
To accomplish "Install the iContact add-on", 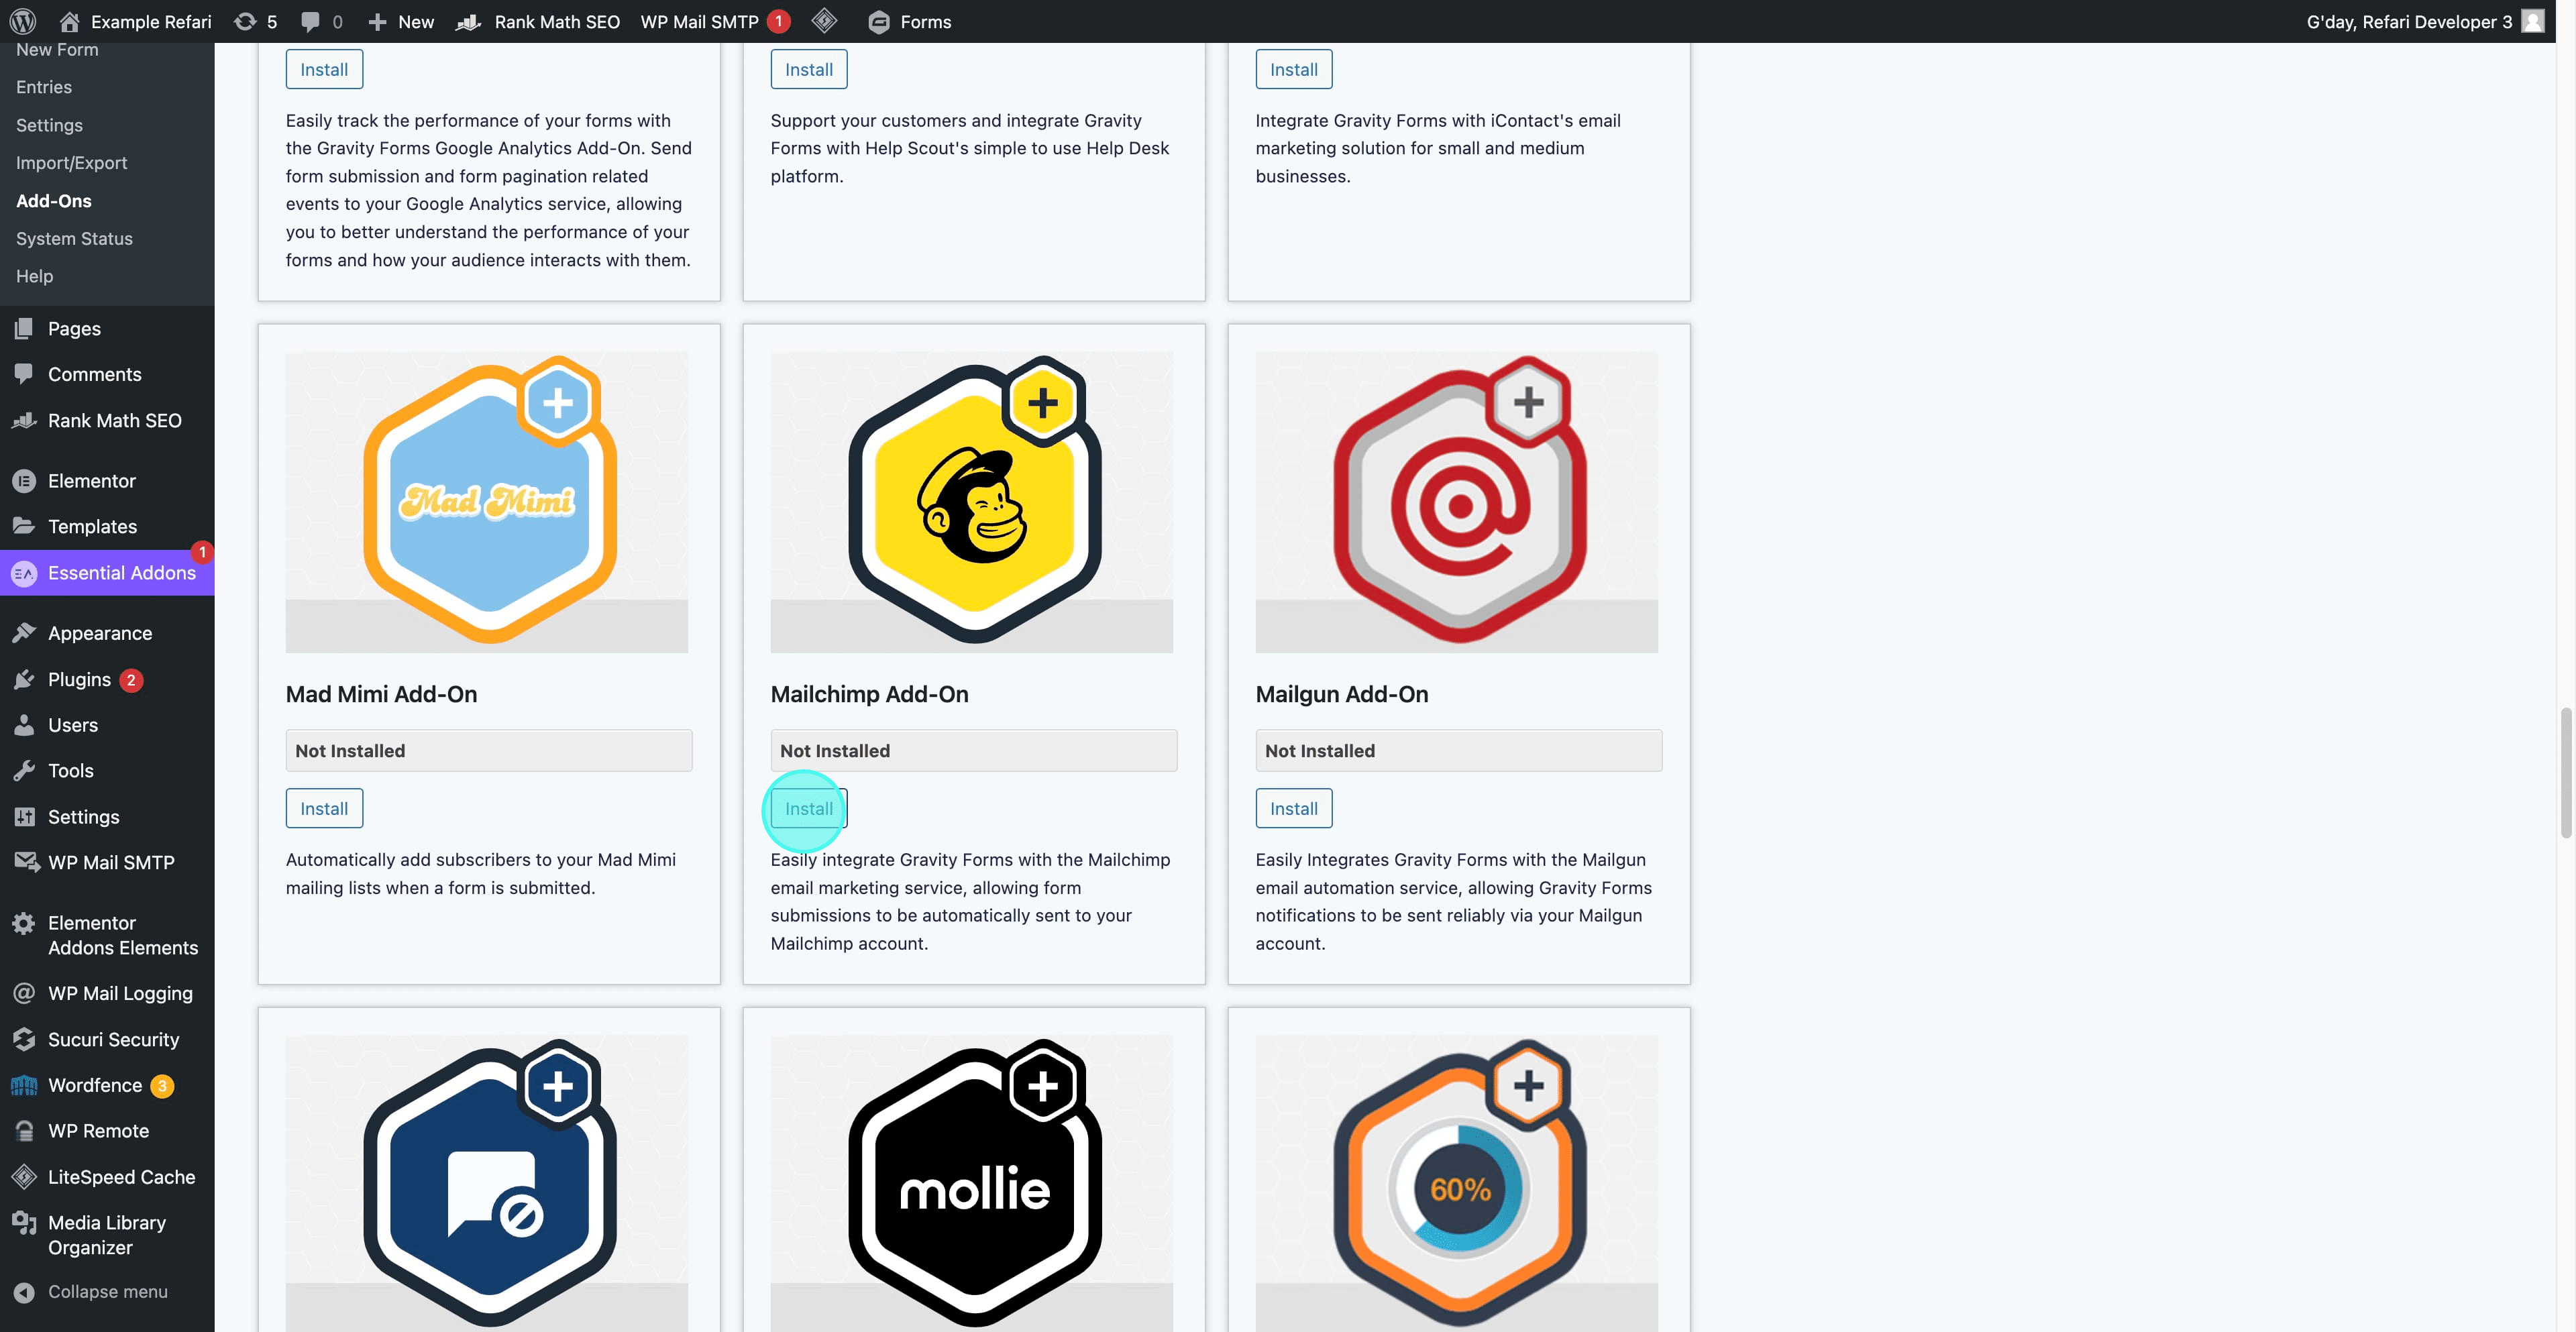I will (1294, 69).
